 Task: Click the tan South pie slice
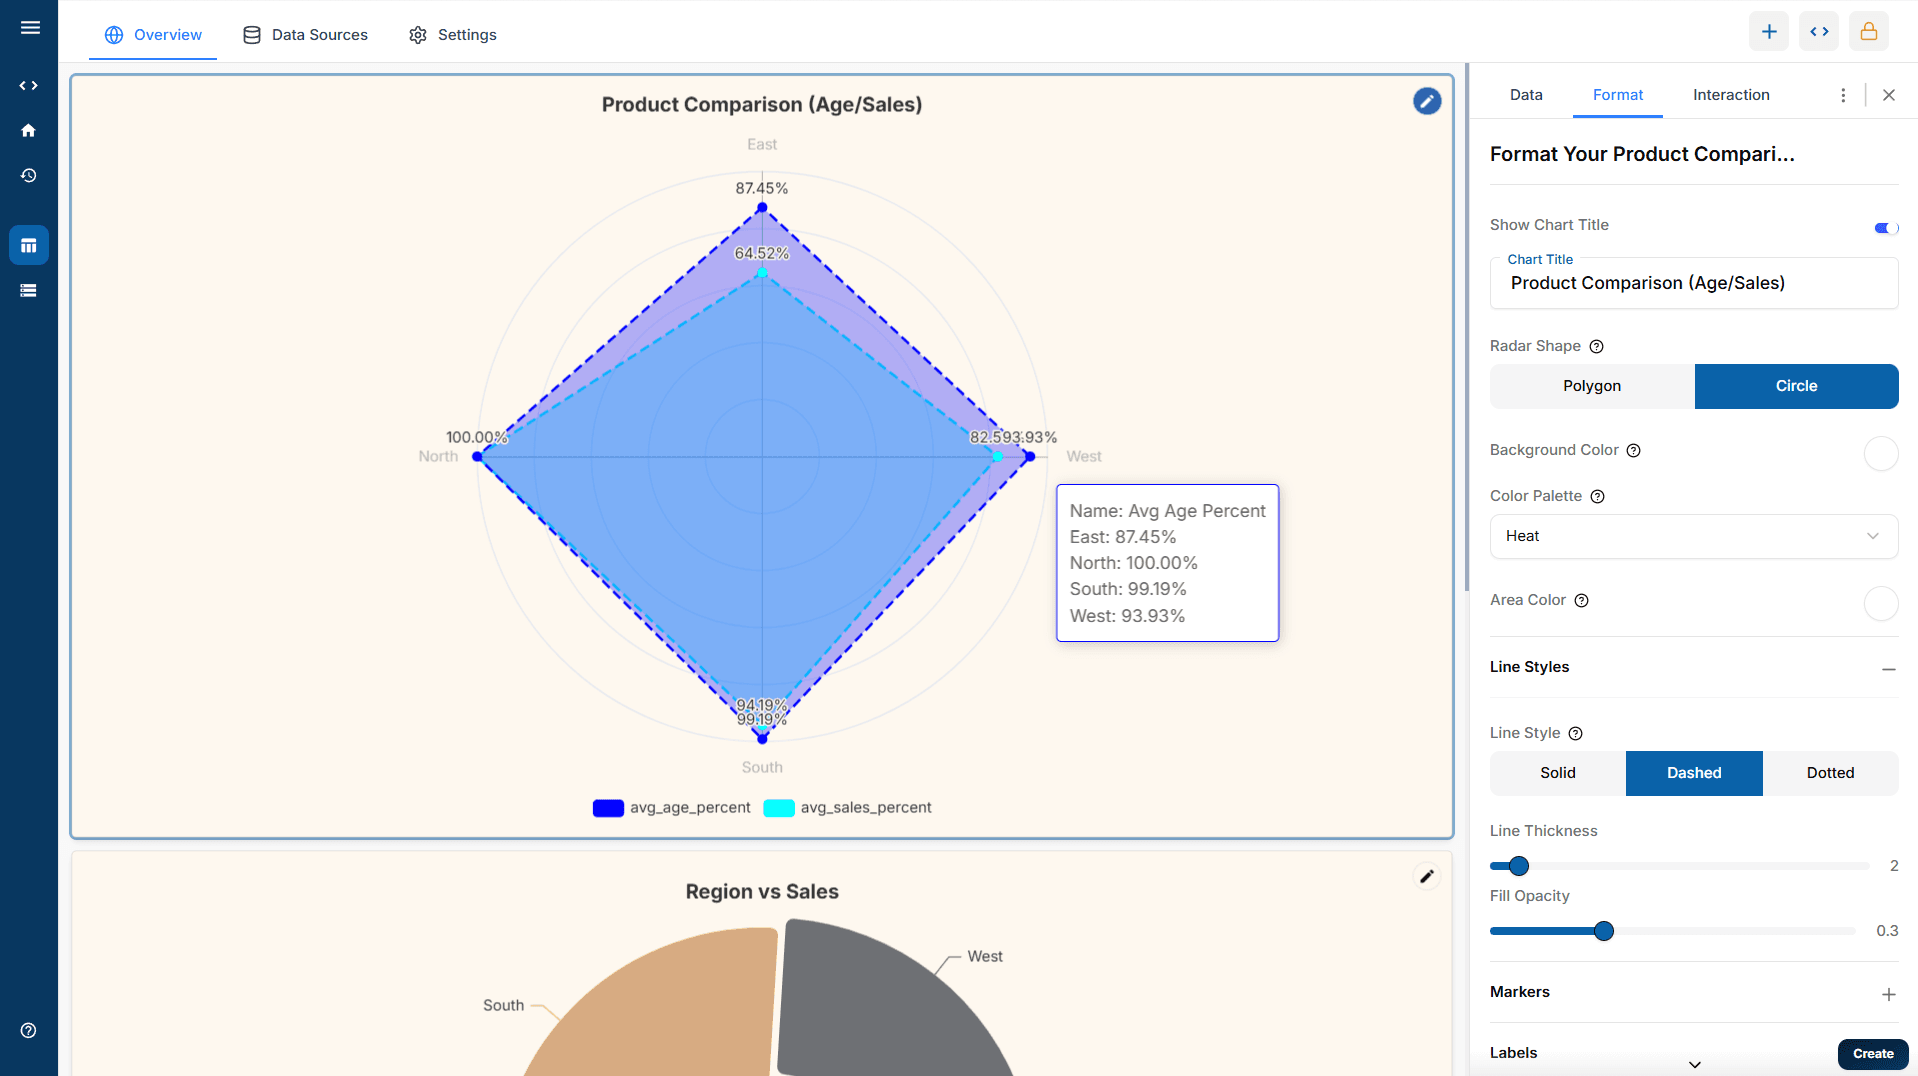pos(670,1010)
